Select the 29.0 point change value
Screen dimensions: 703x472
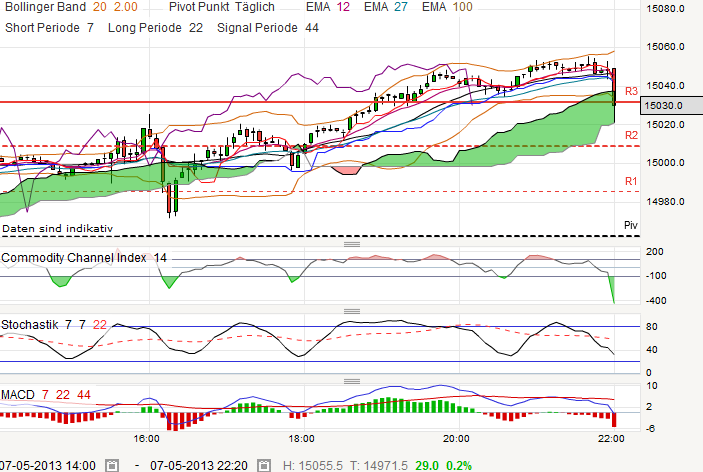pos(427,466)
